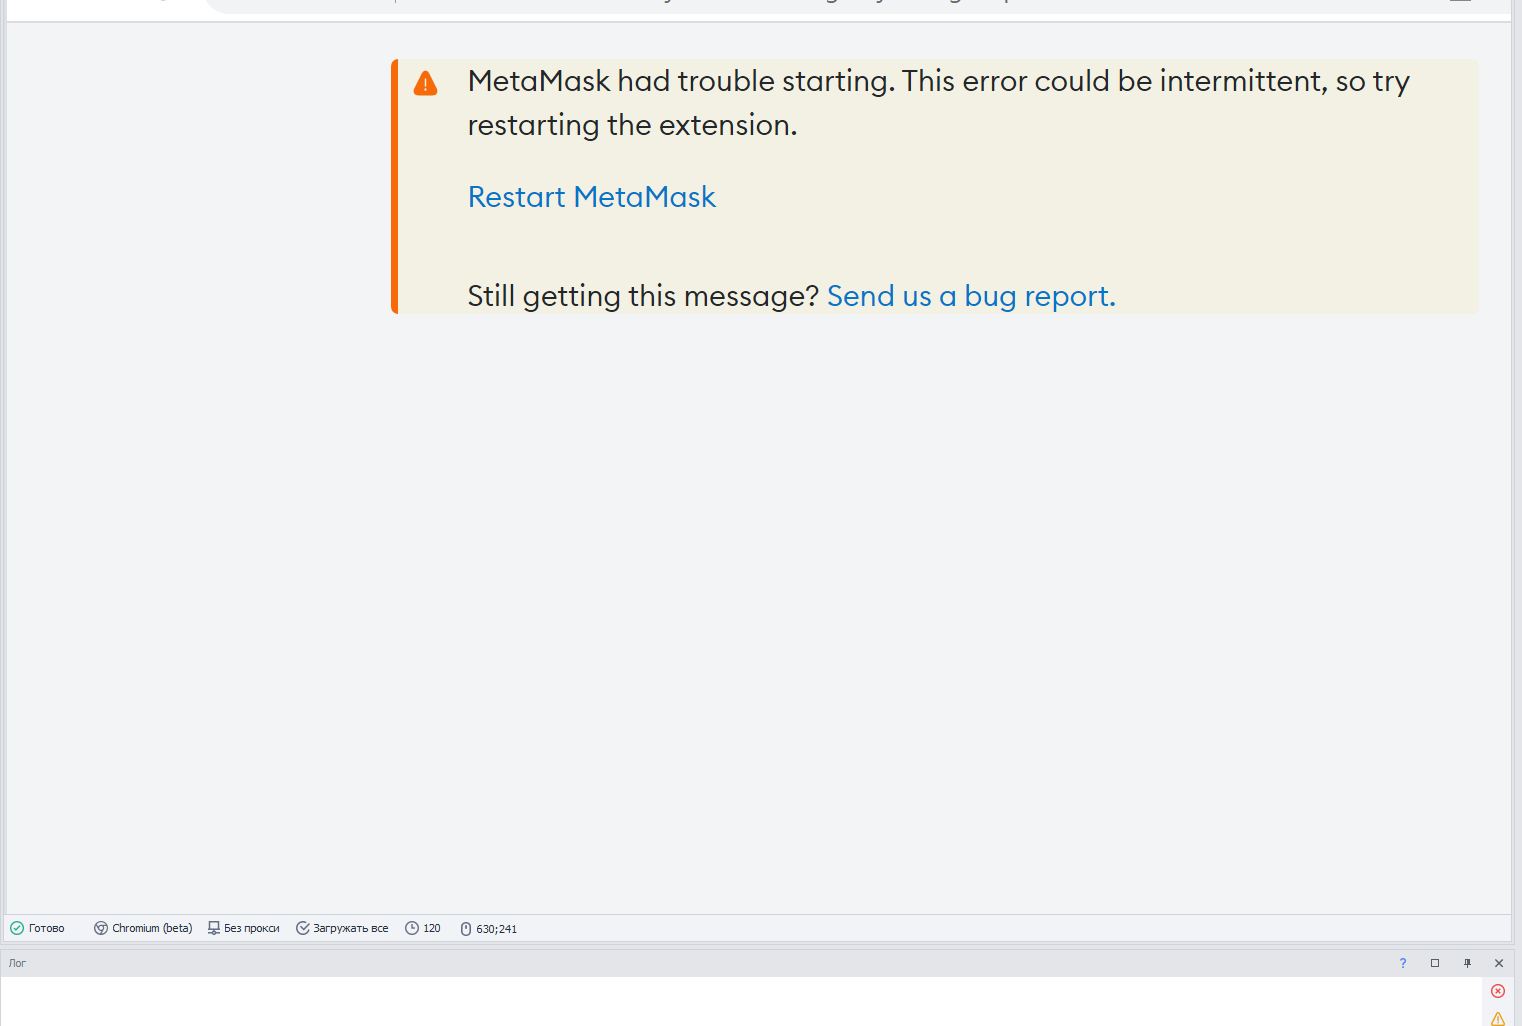Open the 'Send us a bug report' link
The width and height of the screenshot is (1522, 1026).
(971, 296)
